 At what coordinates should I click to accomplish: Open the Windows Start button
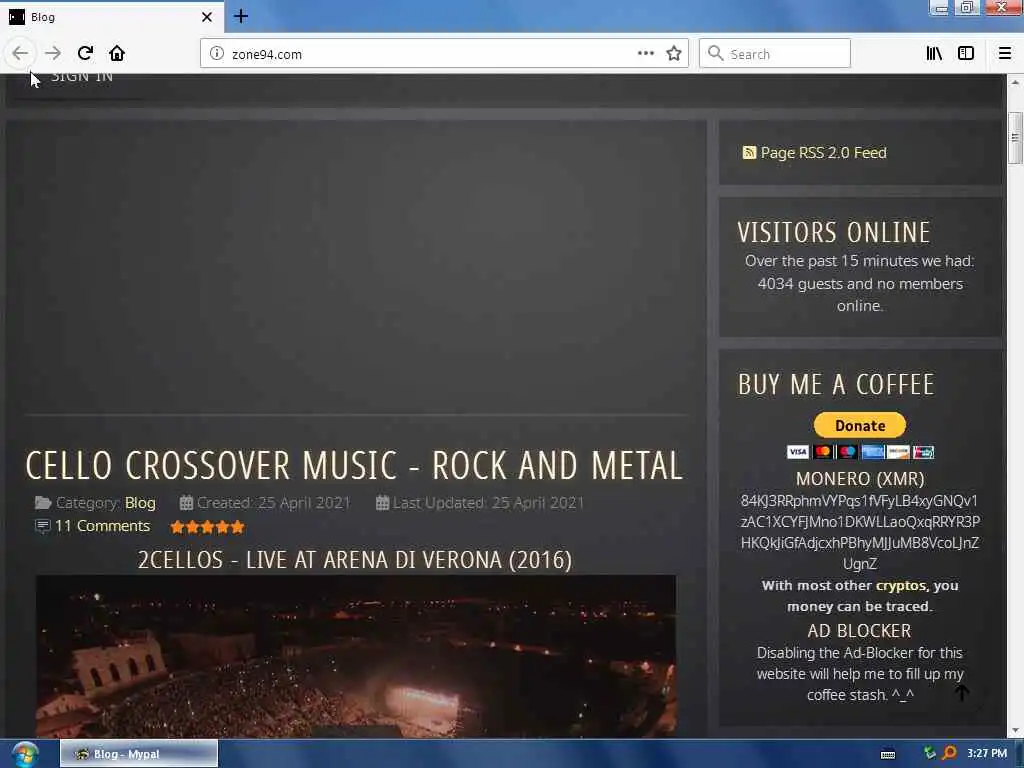coord(24,754)
